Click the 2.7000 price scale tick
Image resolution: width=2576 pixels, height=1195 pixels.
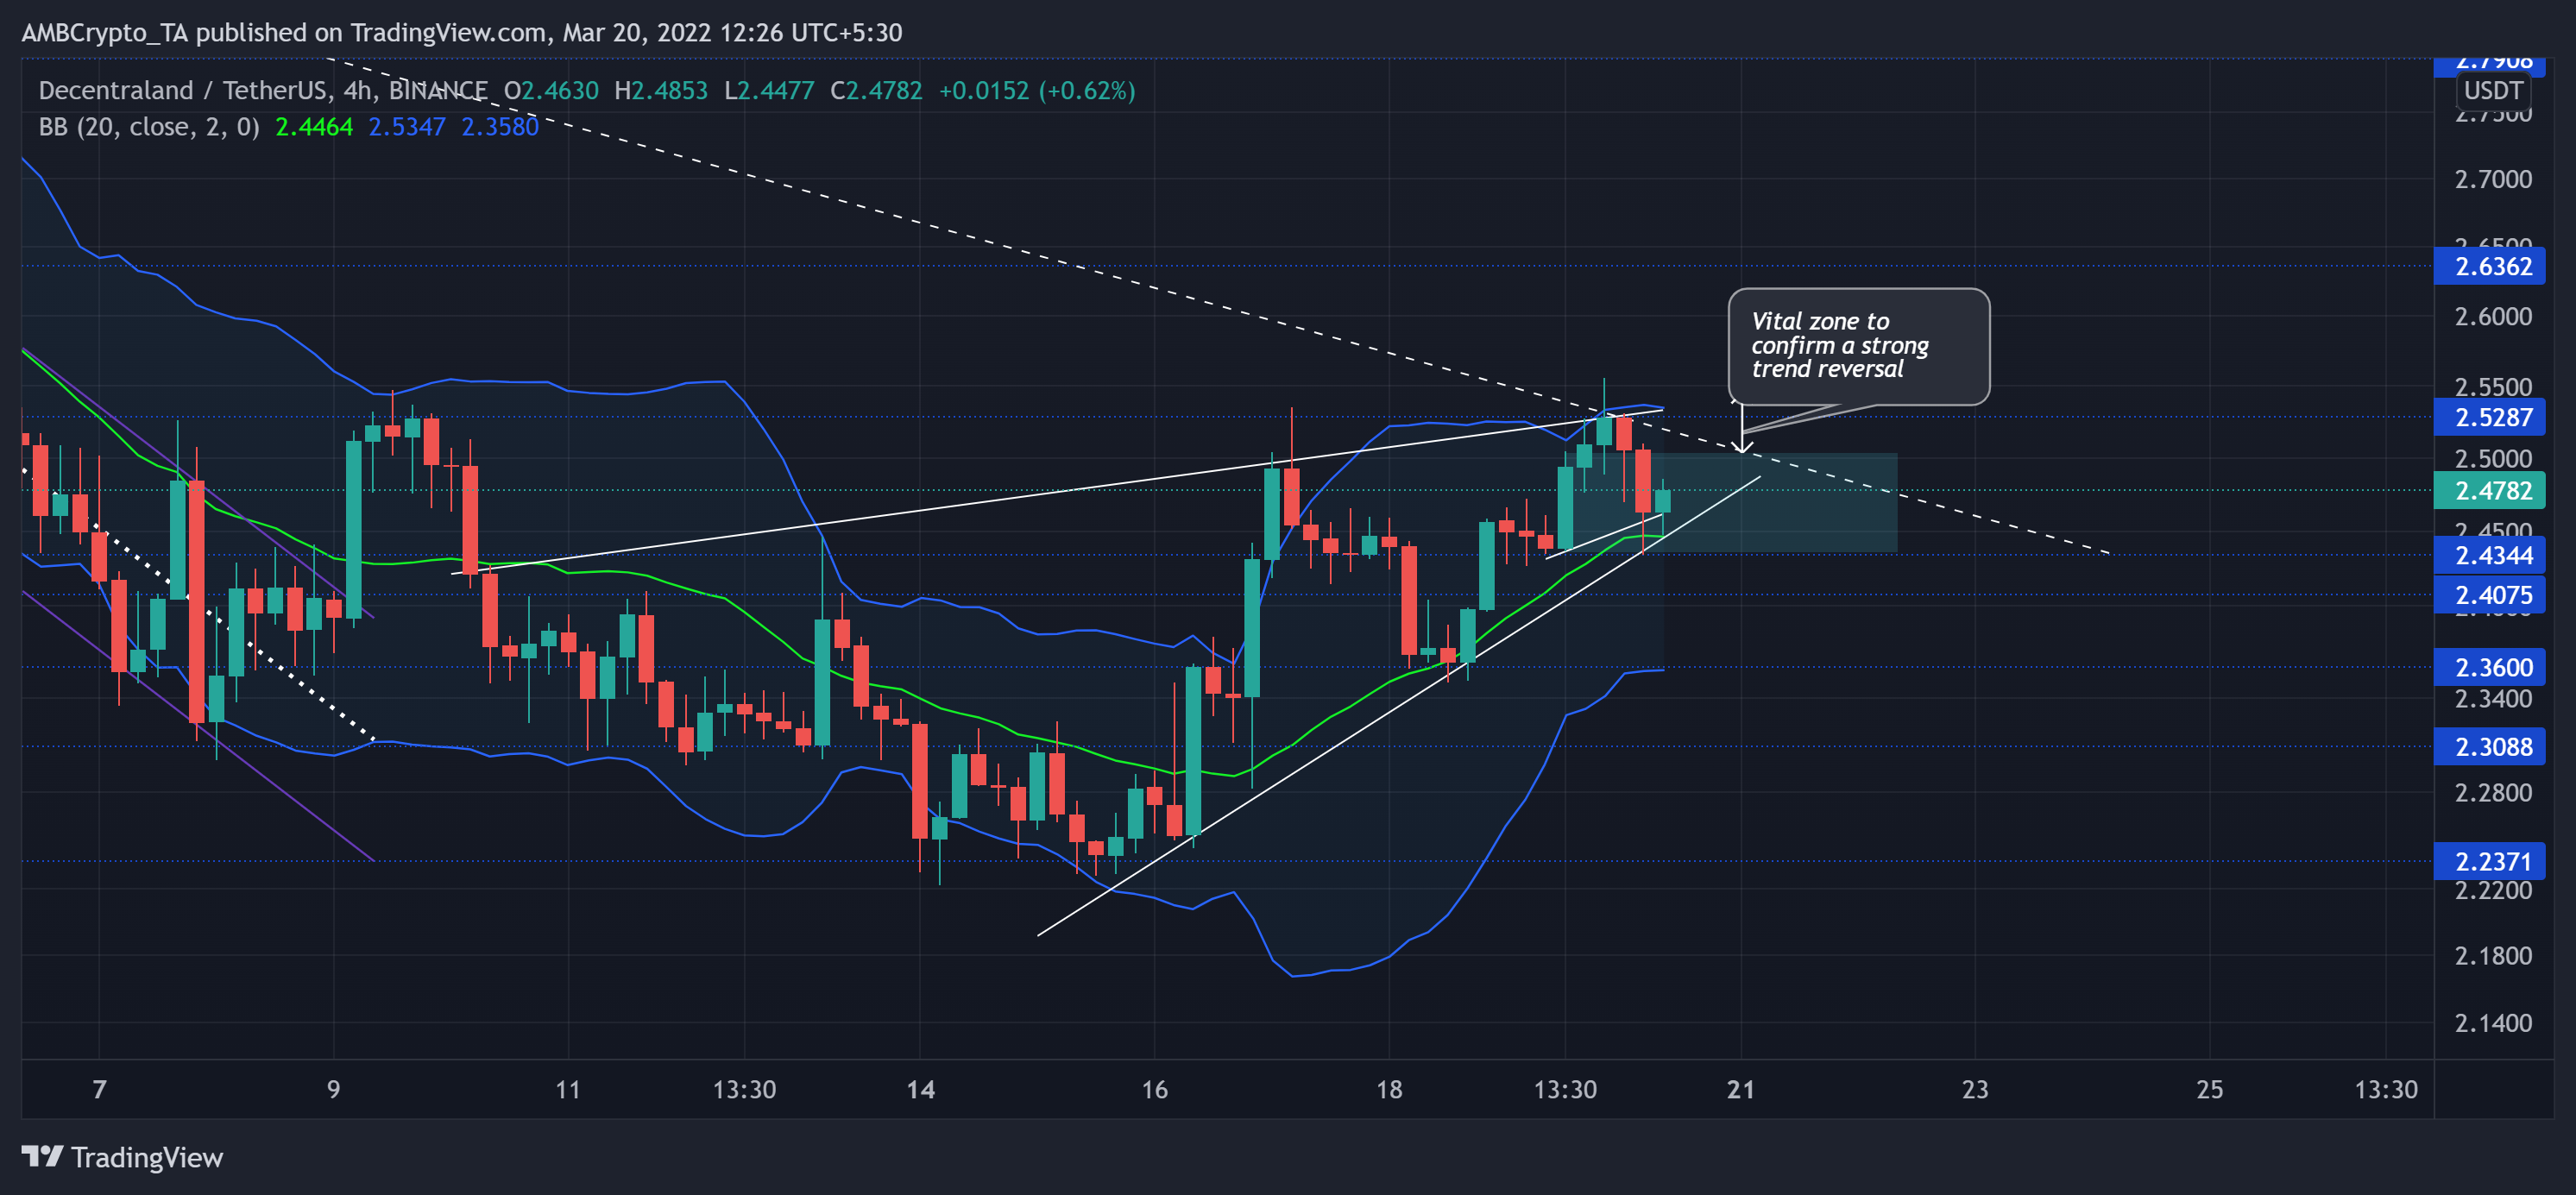[x=2493, y=180]
